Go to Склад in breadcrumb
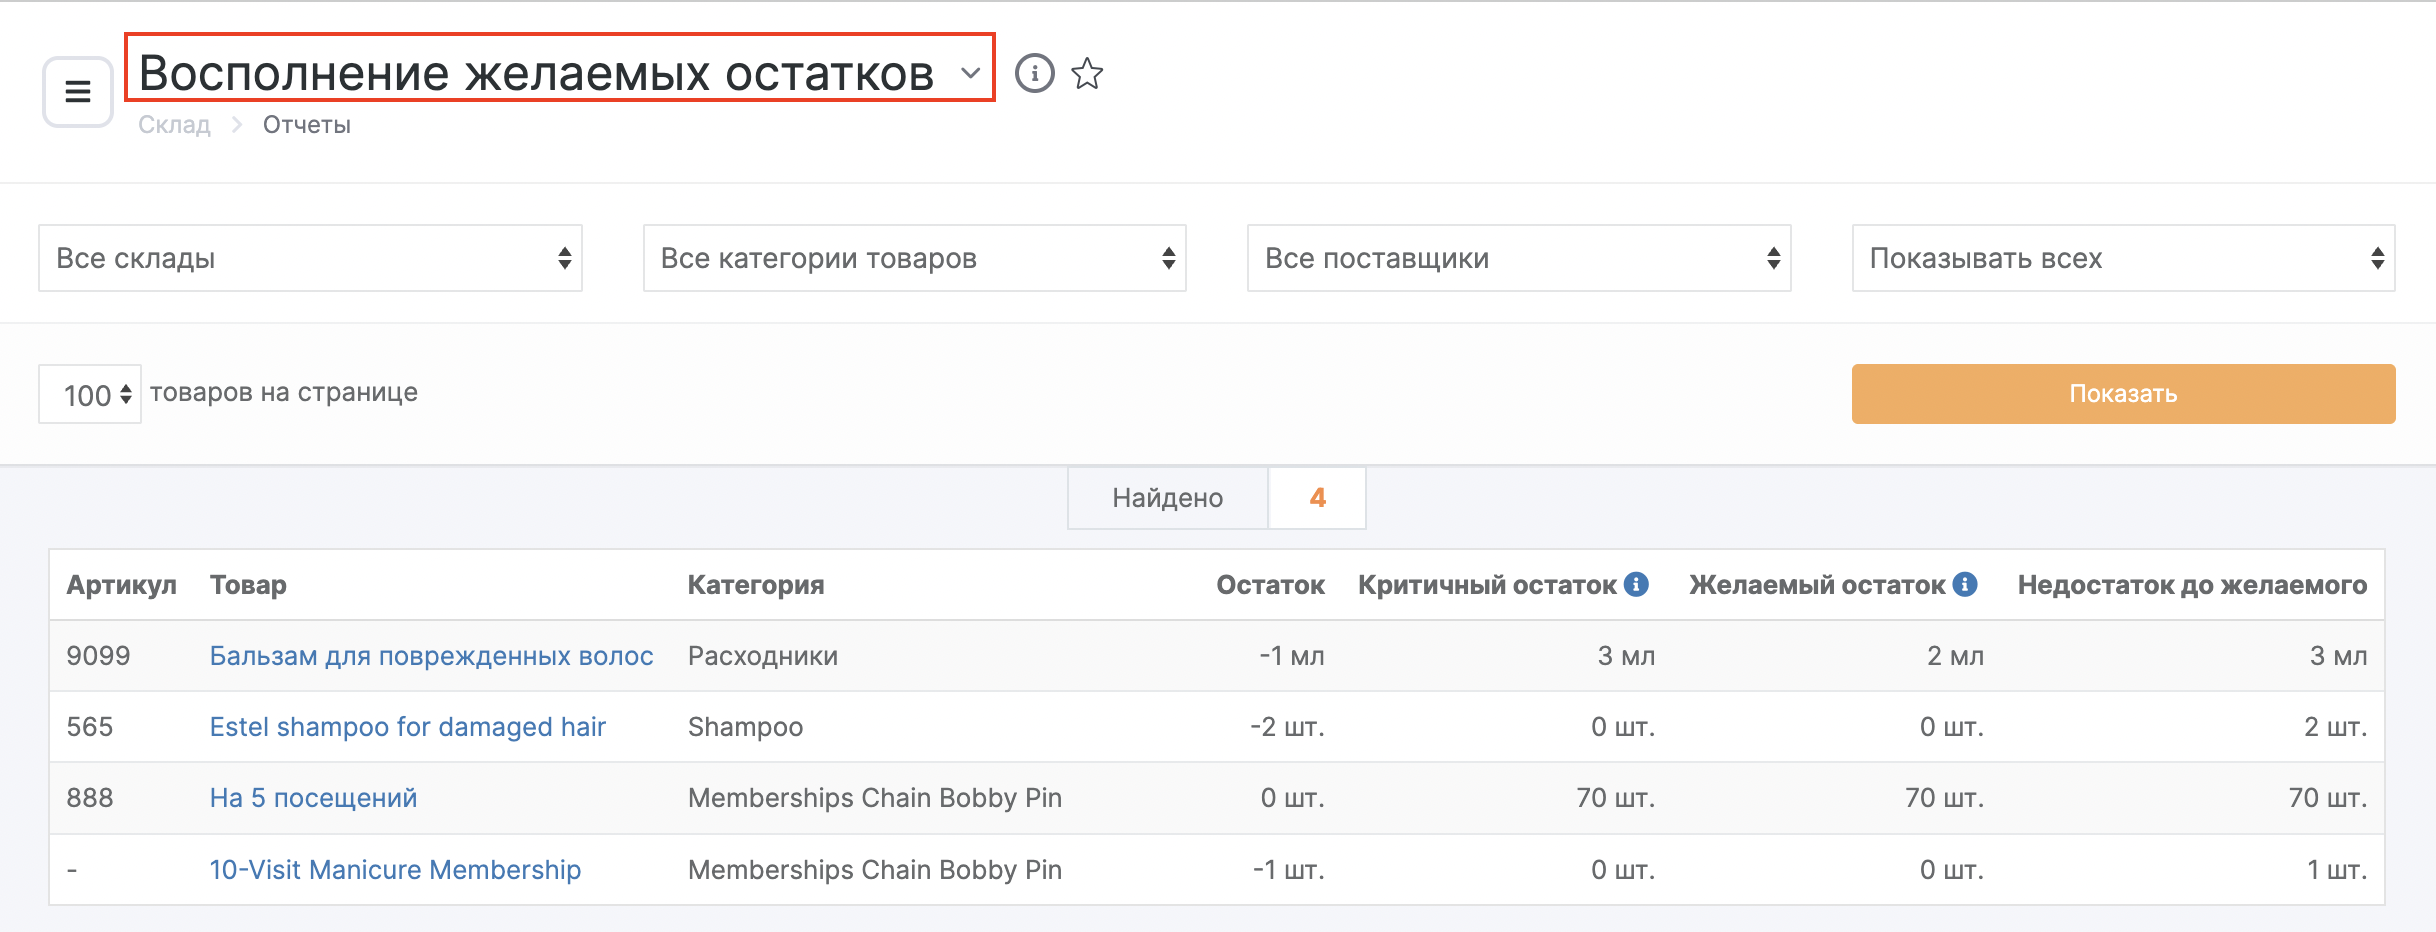Viewport: 2436px width, 932px height. click(174, 125)
